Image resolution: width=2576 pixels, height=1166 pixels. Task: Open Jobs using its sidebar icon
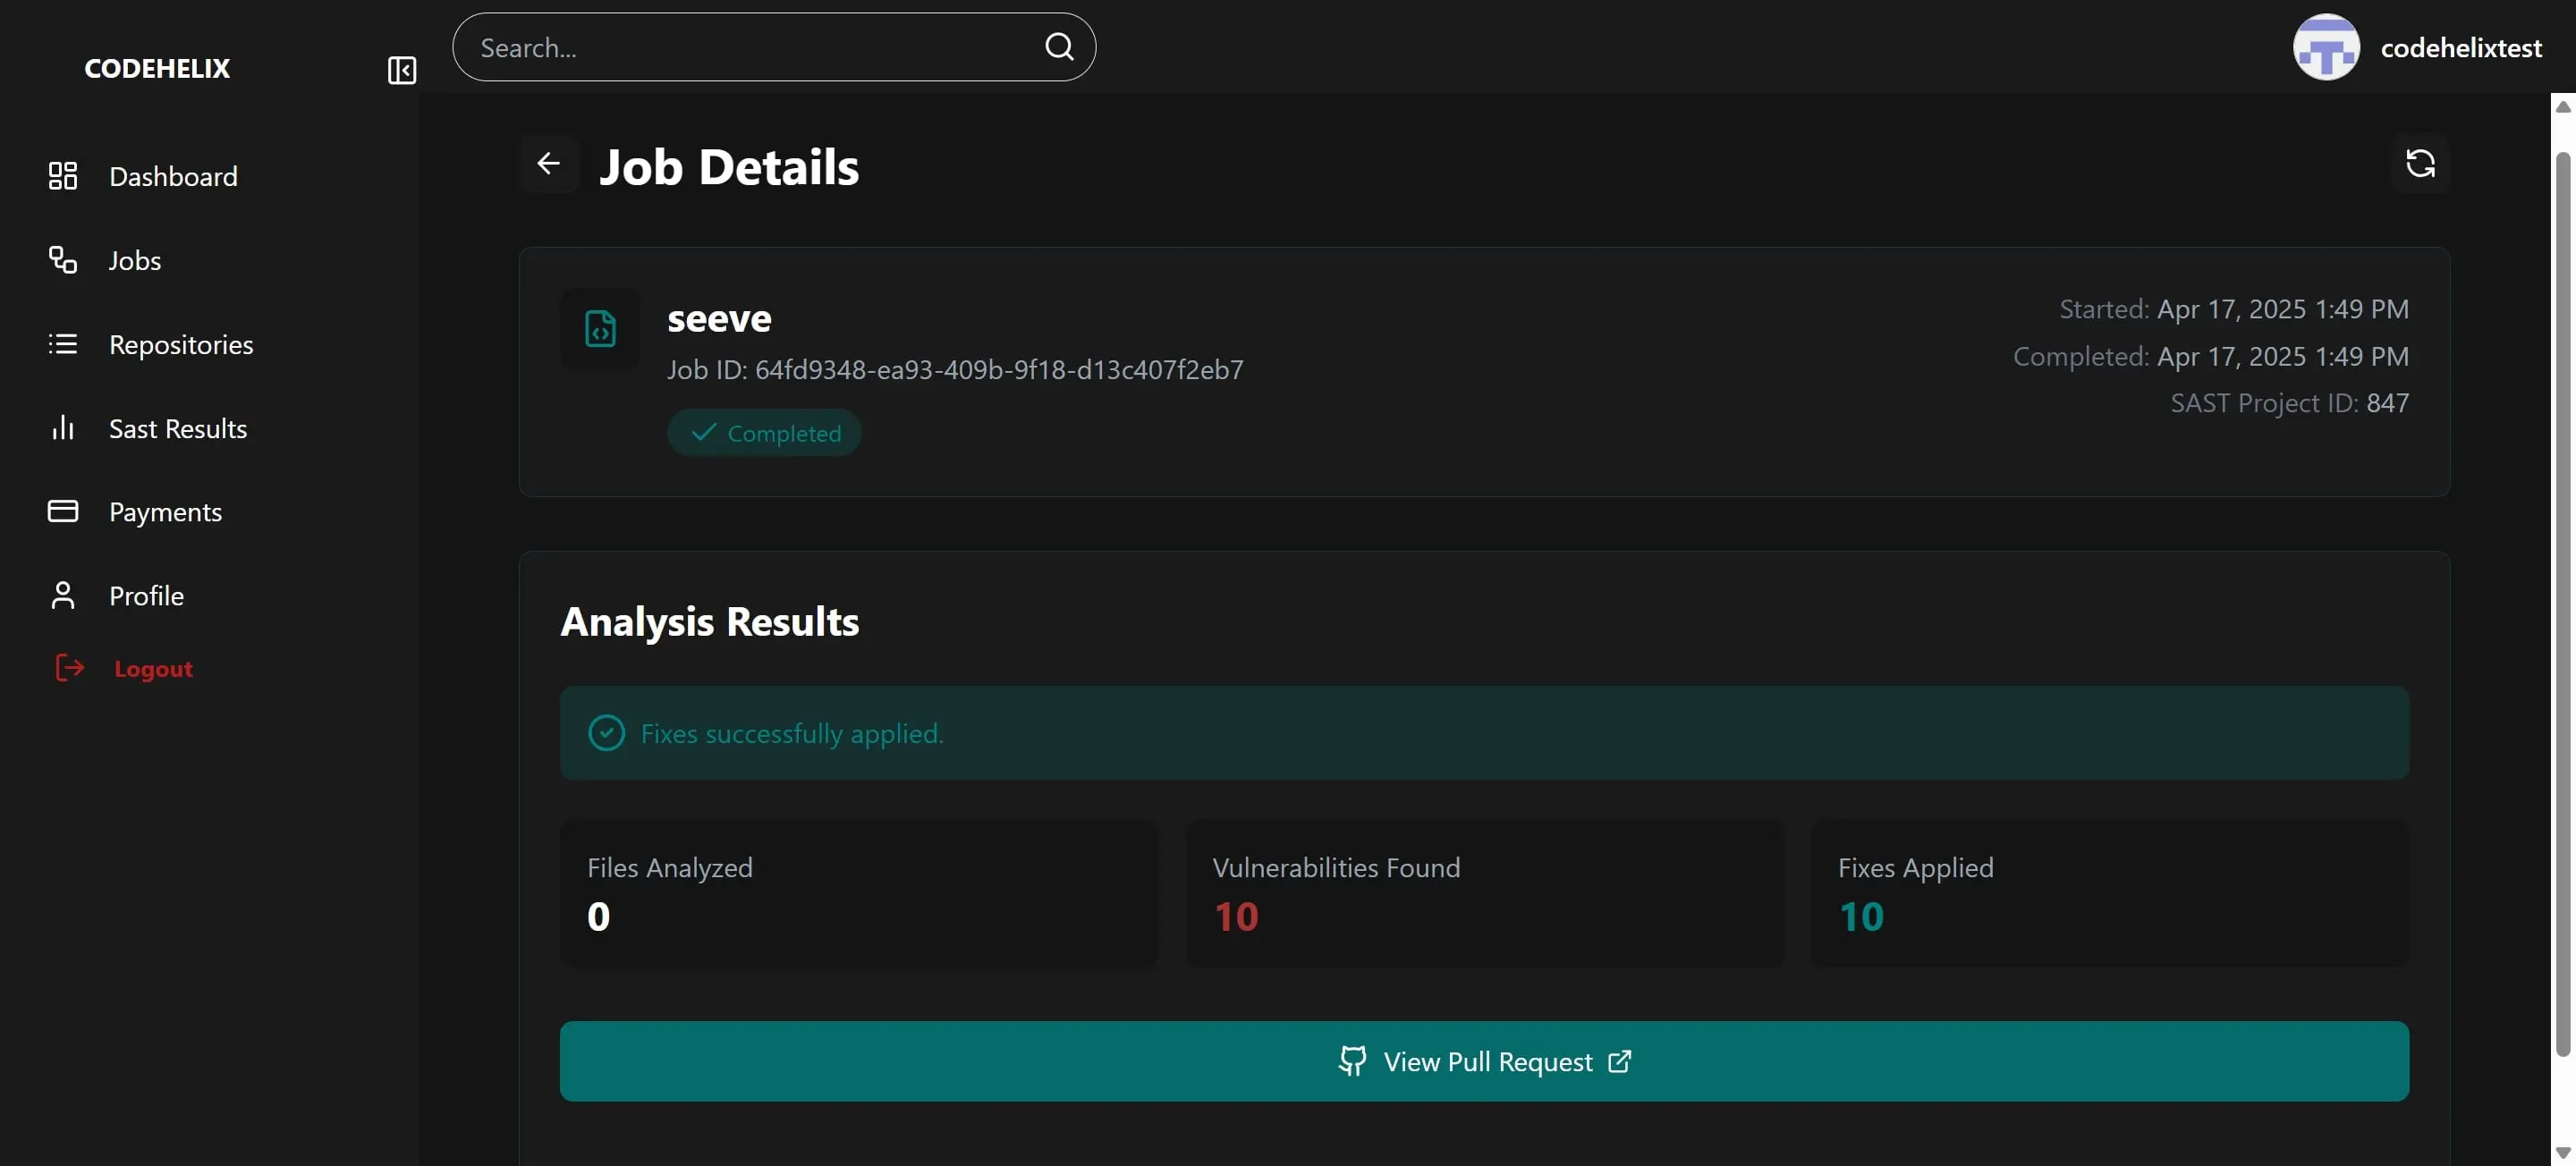[62, 260]
